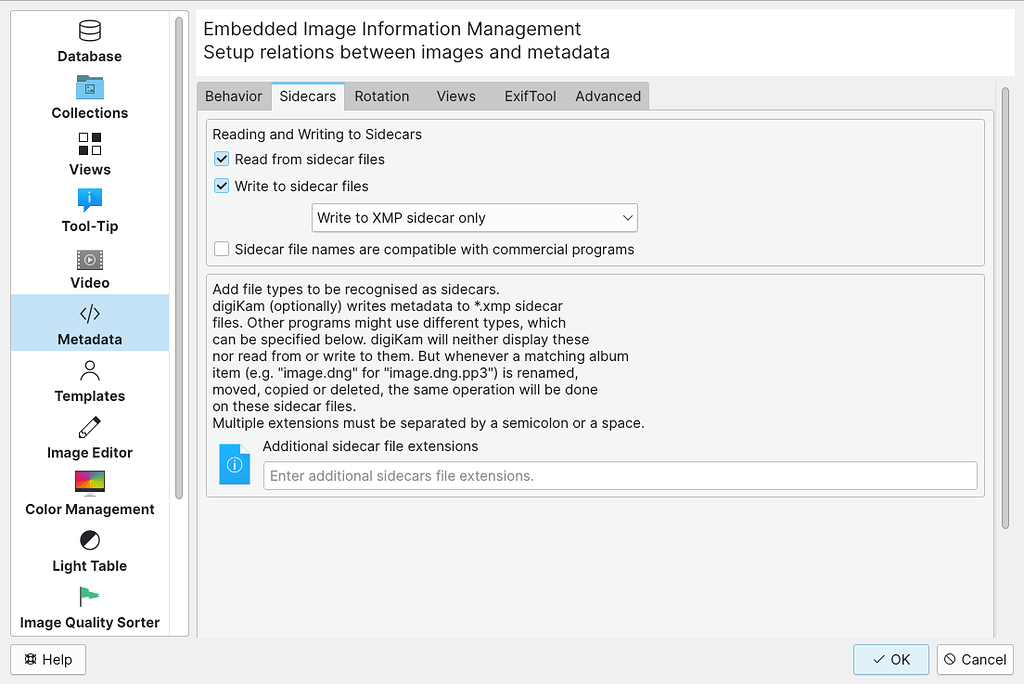Screen dimensions: 1024x684
Task: Confirm settings with the OK button
Action: (x=891, y=659)
